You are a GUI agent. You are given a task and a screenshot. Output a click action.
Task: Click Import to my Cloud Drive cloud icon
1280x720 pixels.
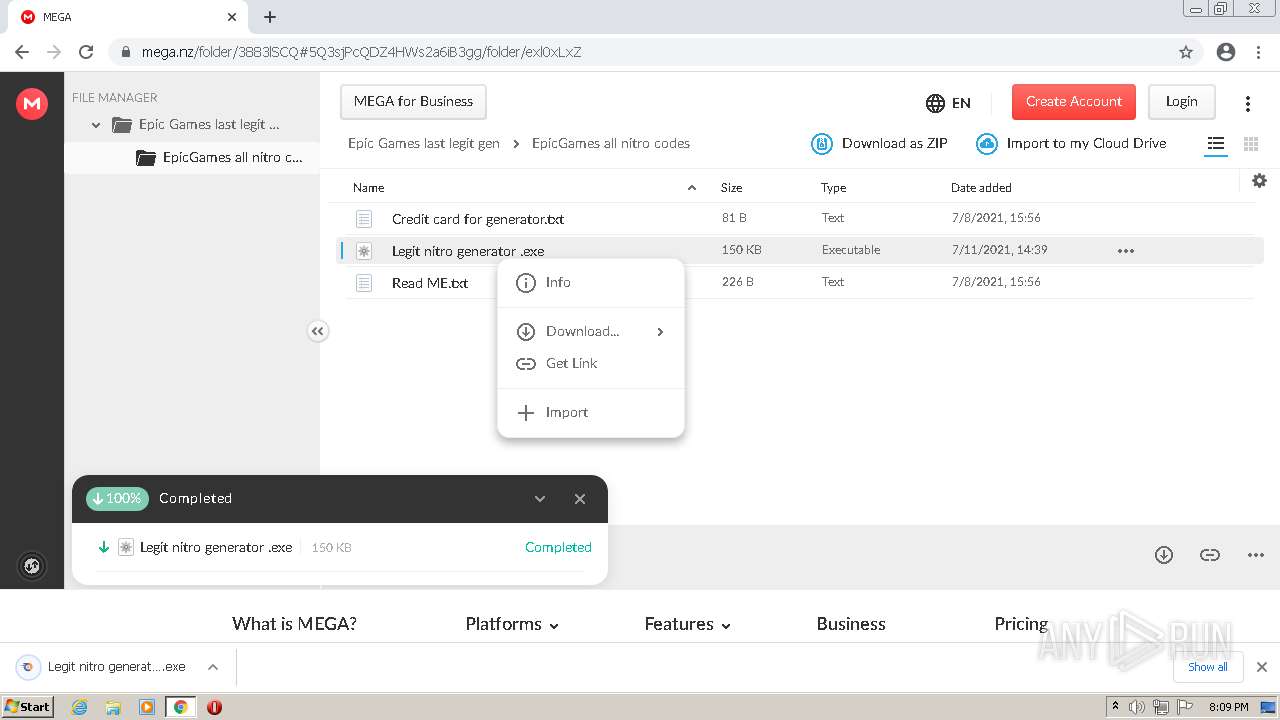[986, 144]
